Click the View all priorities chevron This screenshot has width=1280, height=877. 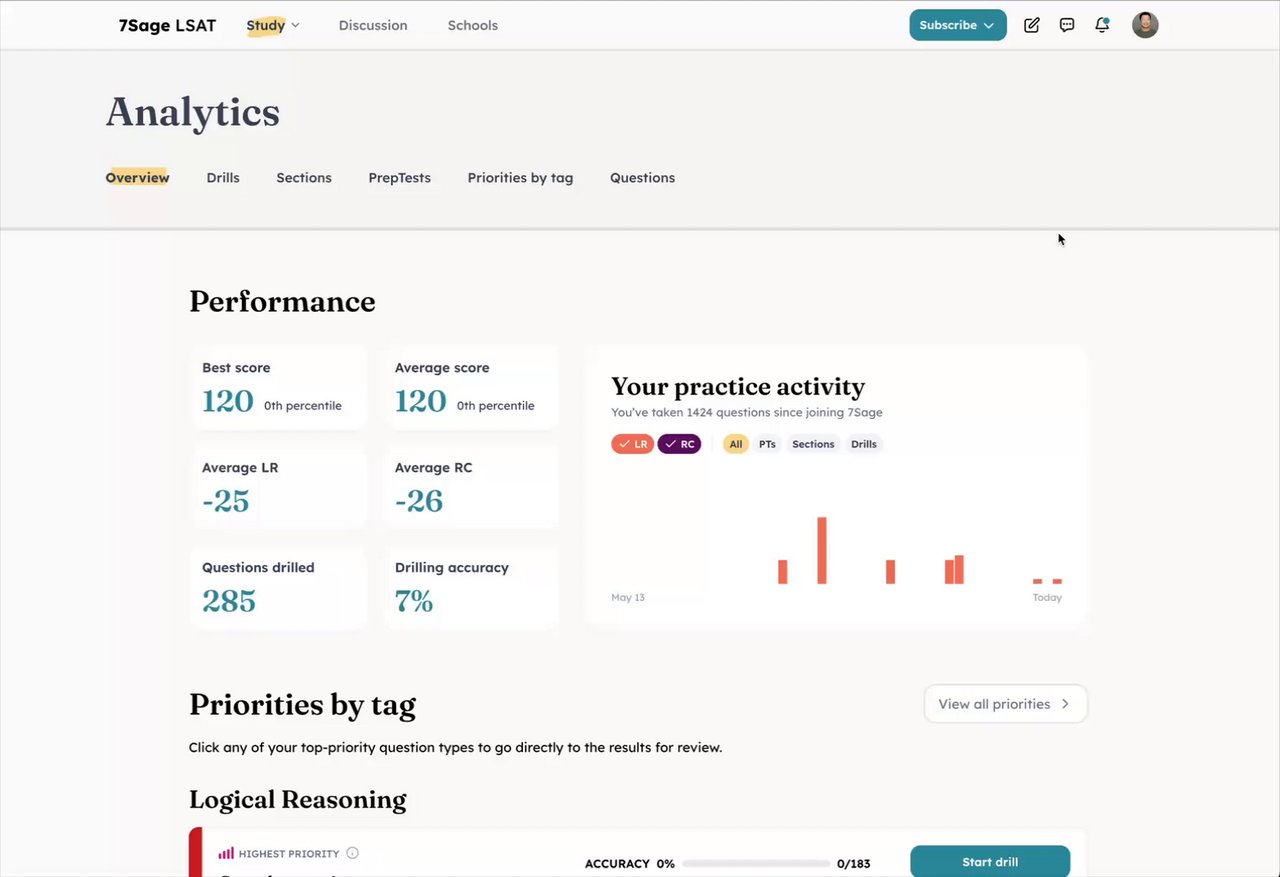coord(1065,704)
